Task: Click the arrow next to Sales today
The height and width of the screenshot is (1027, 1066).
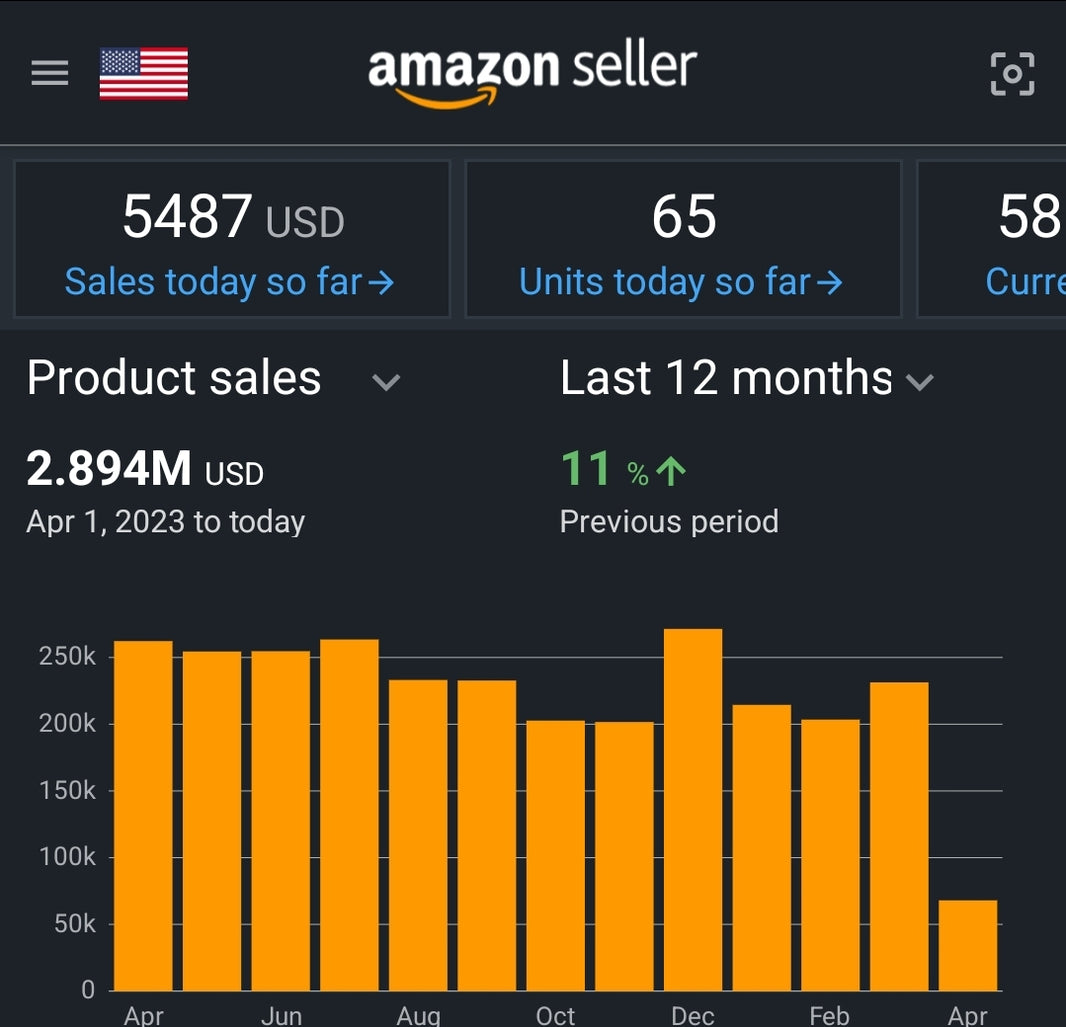Action: [379, 283]
